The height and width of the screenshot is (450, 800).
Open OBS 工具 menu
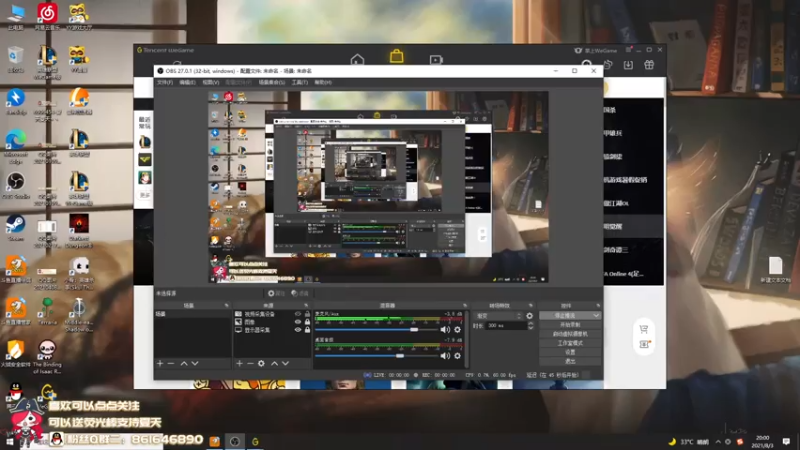click(x=299, y=82)
